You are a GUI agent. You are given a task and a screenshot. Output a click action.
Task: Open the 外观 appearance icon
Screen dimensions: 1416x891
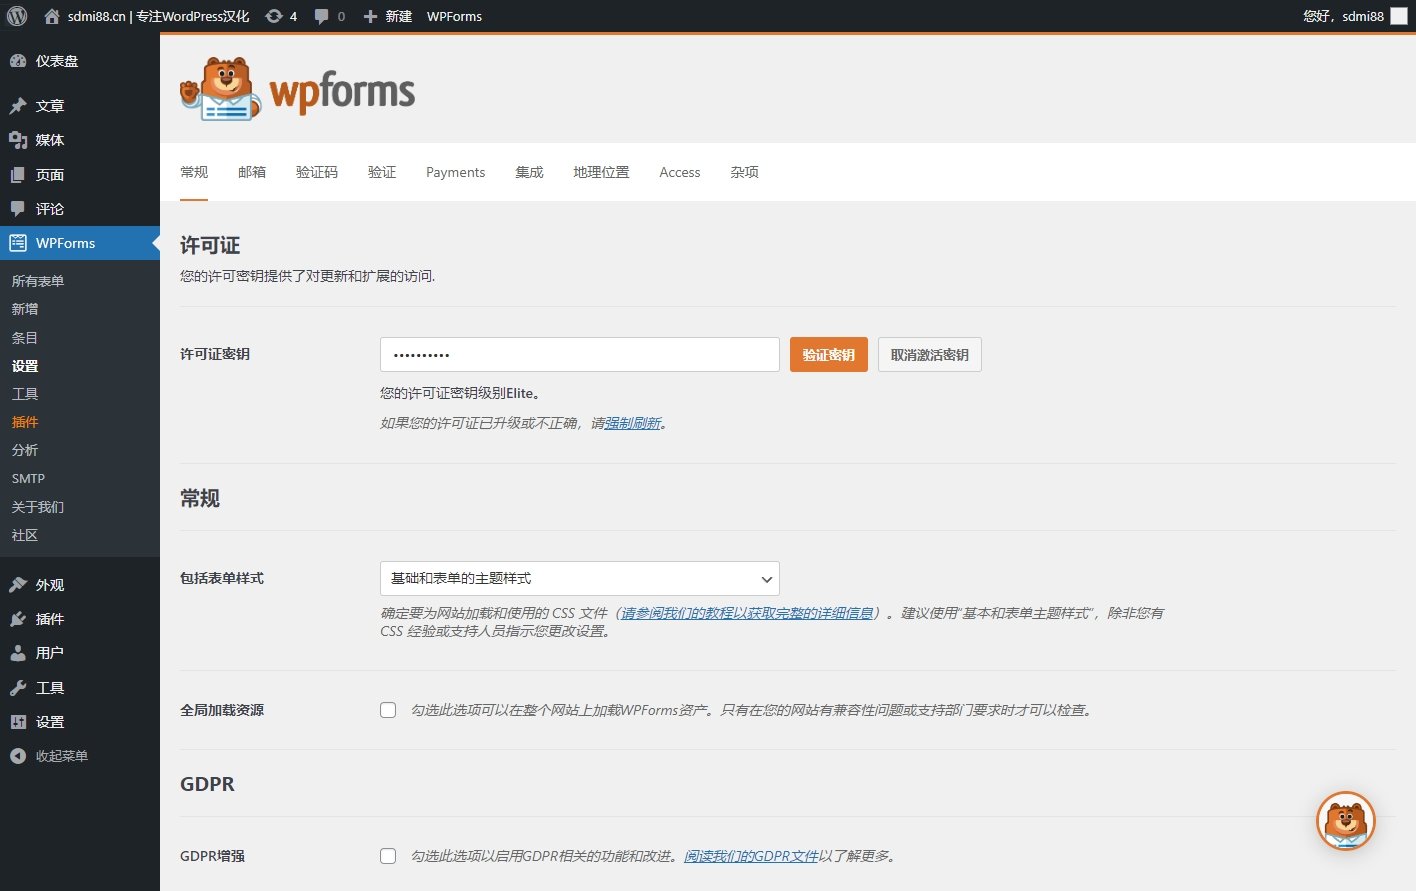(x=18, y=584)
